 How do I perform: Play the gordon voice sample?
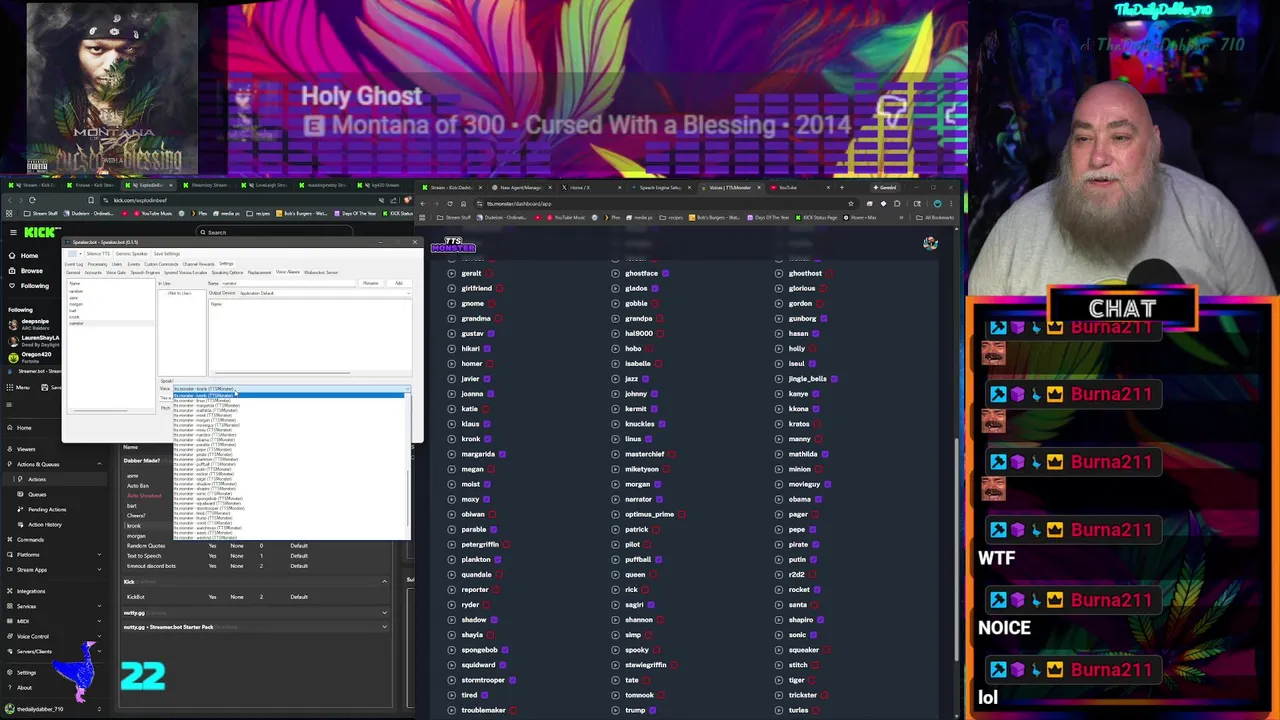(778, 303)
